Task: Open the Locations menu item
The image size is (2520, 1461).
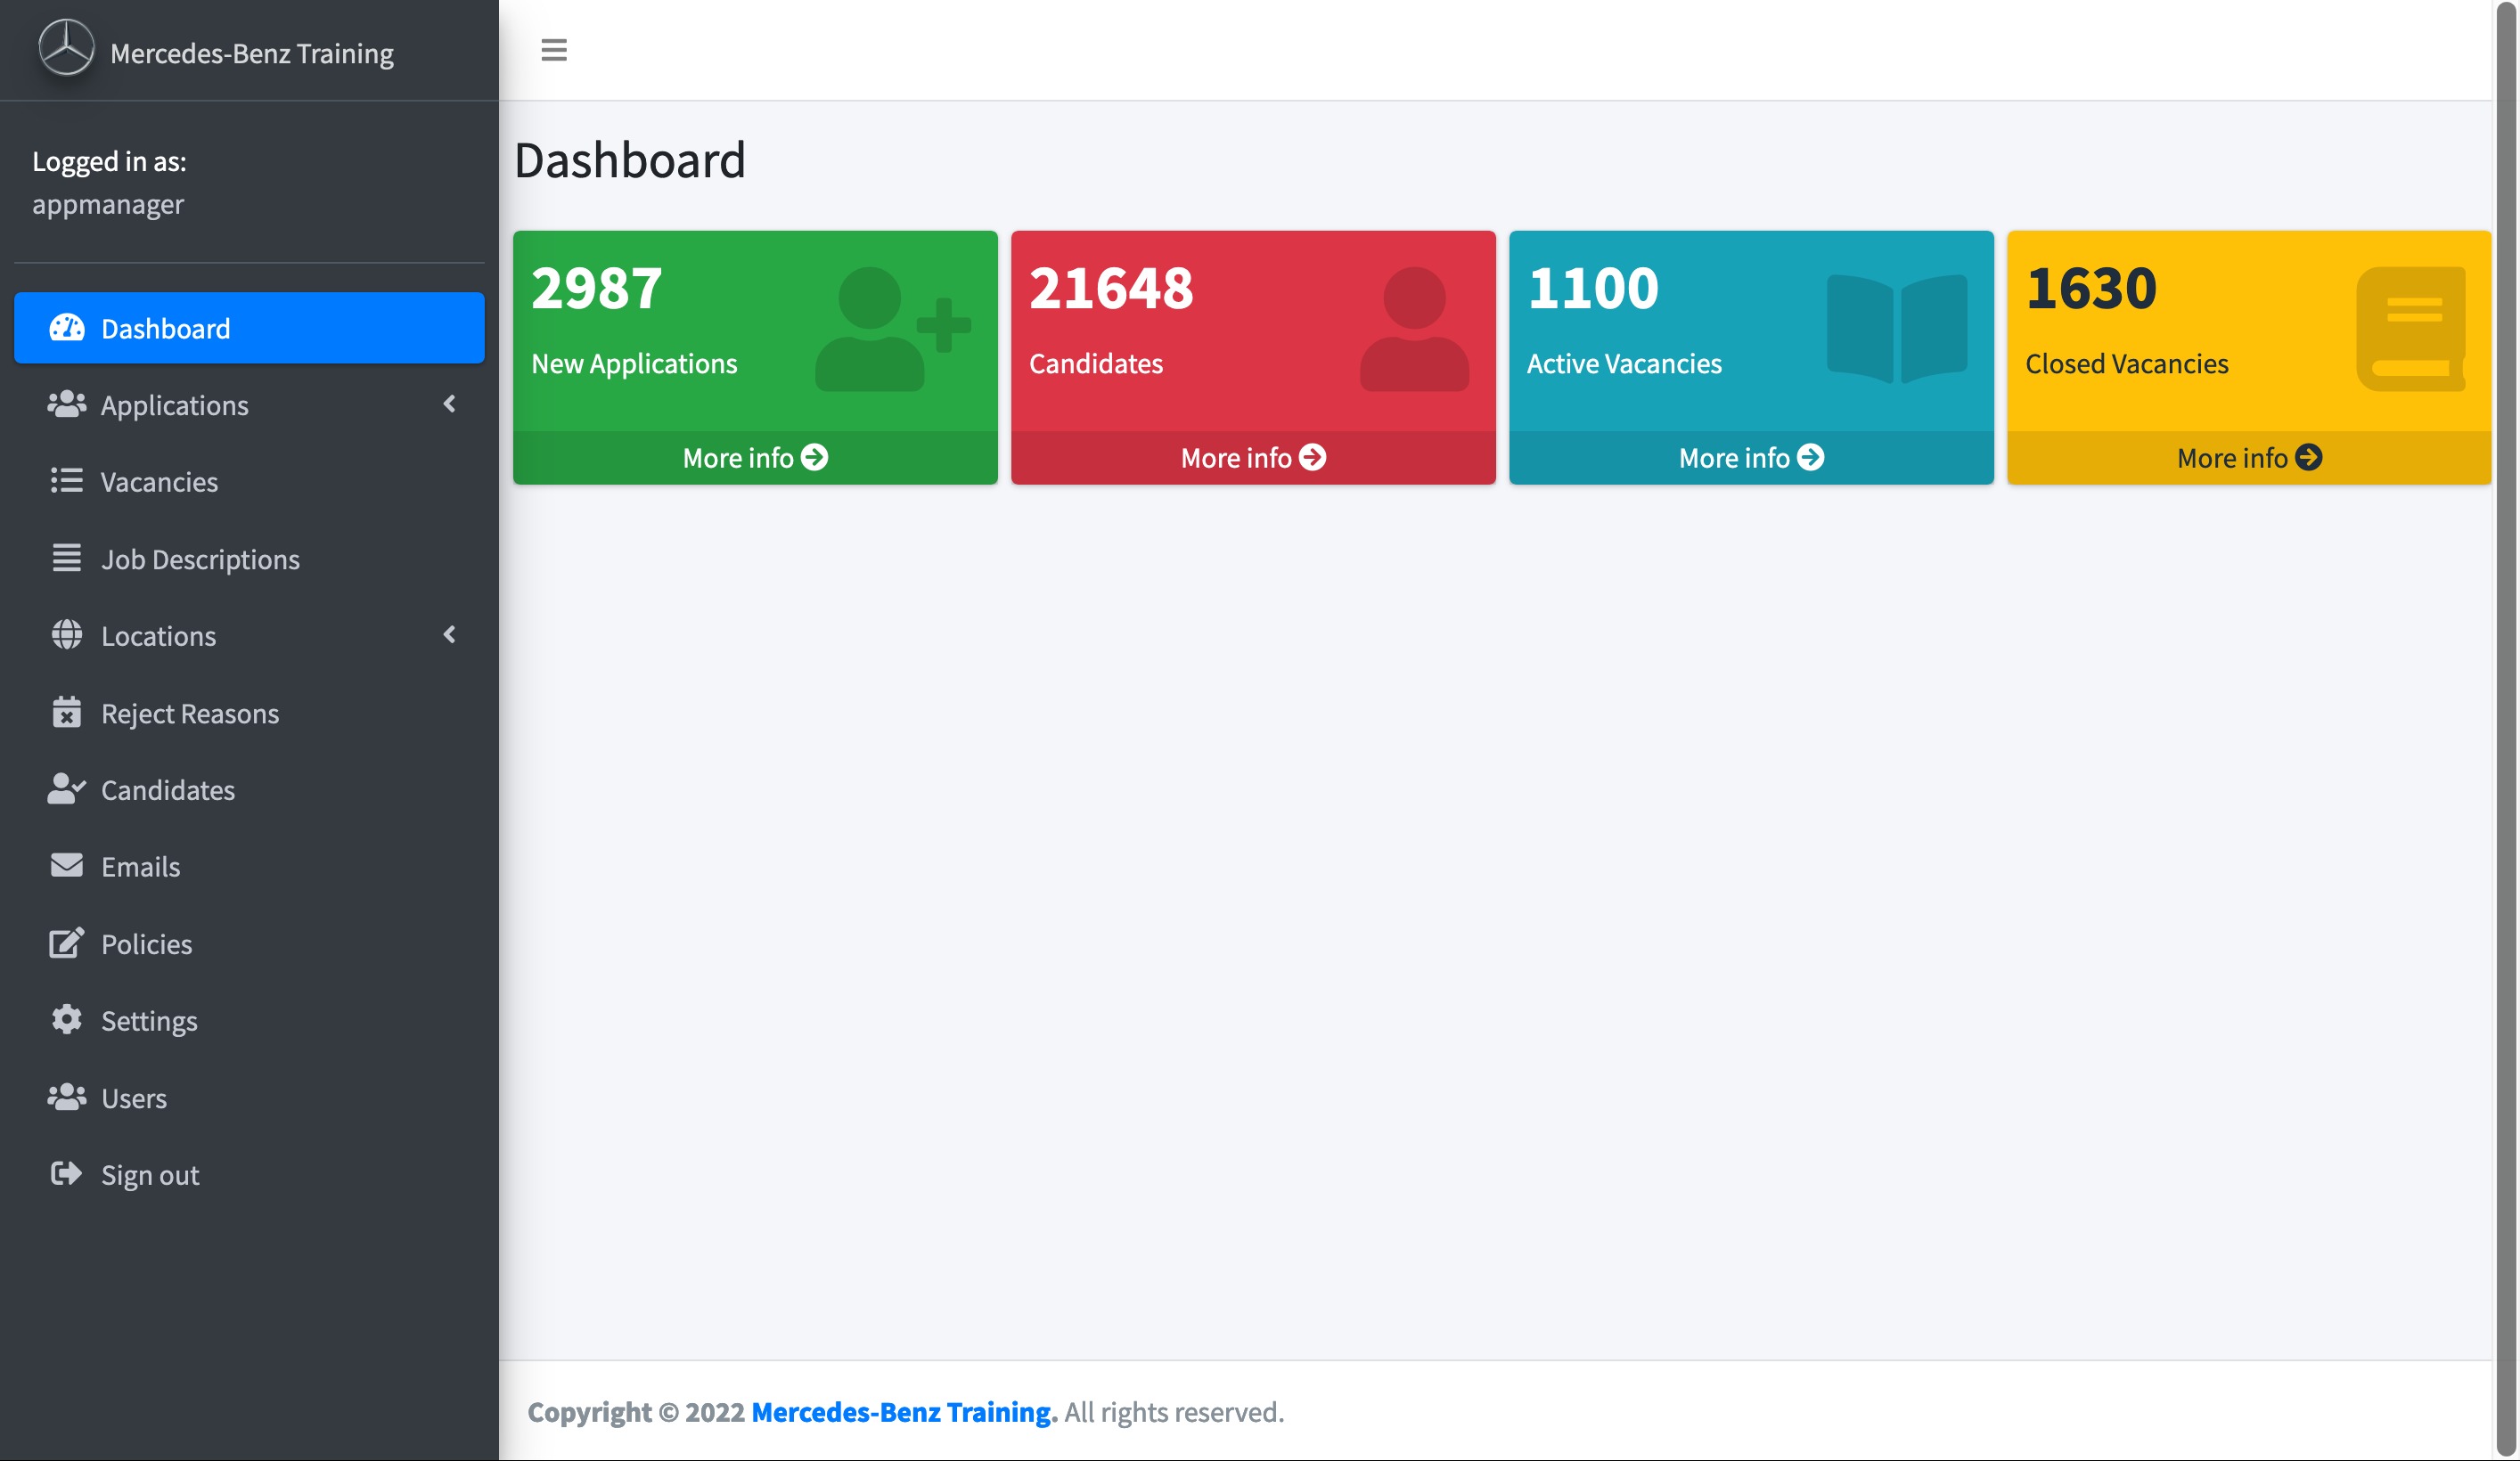Action: [249, 636]
